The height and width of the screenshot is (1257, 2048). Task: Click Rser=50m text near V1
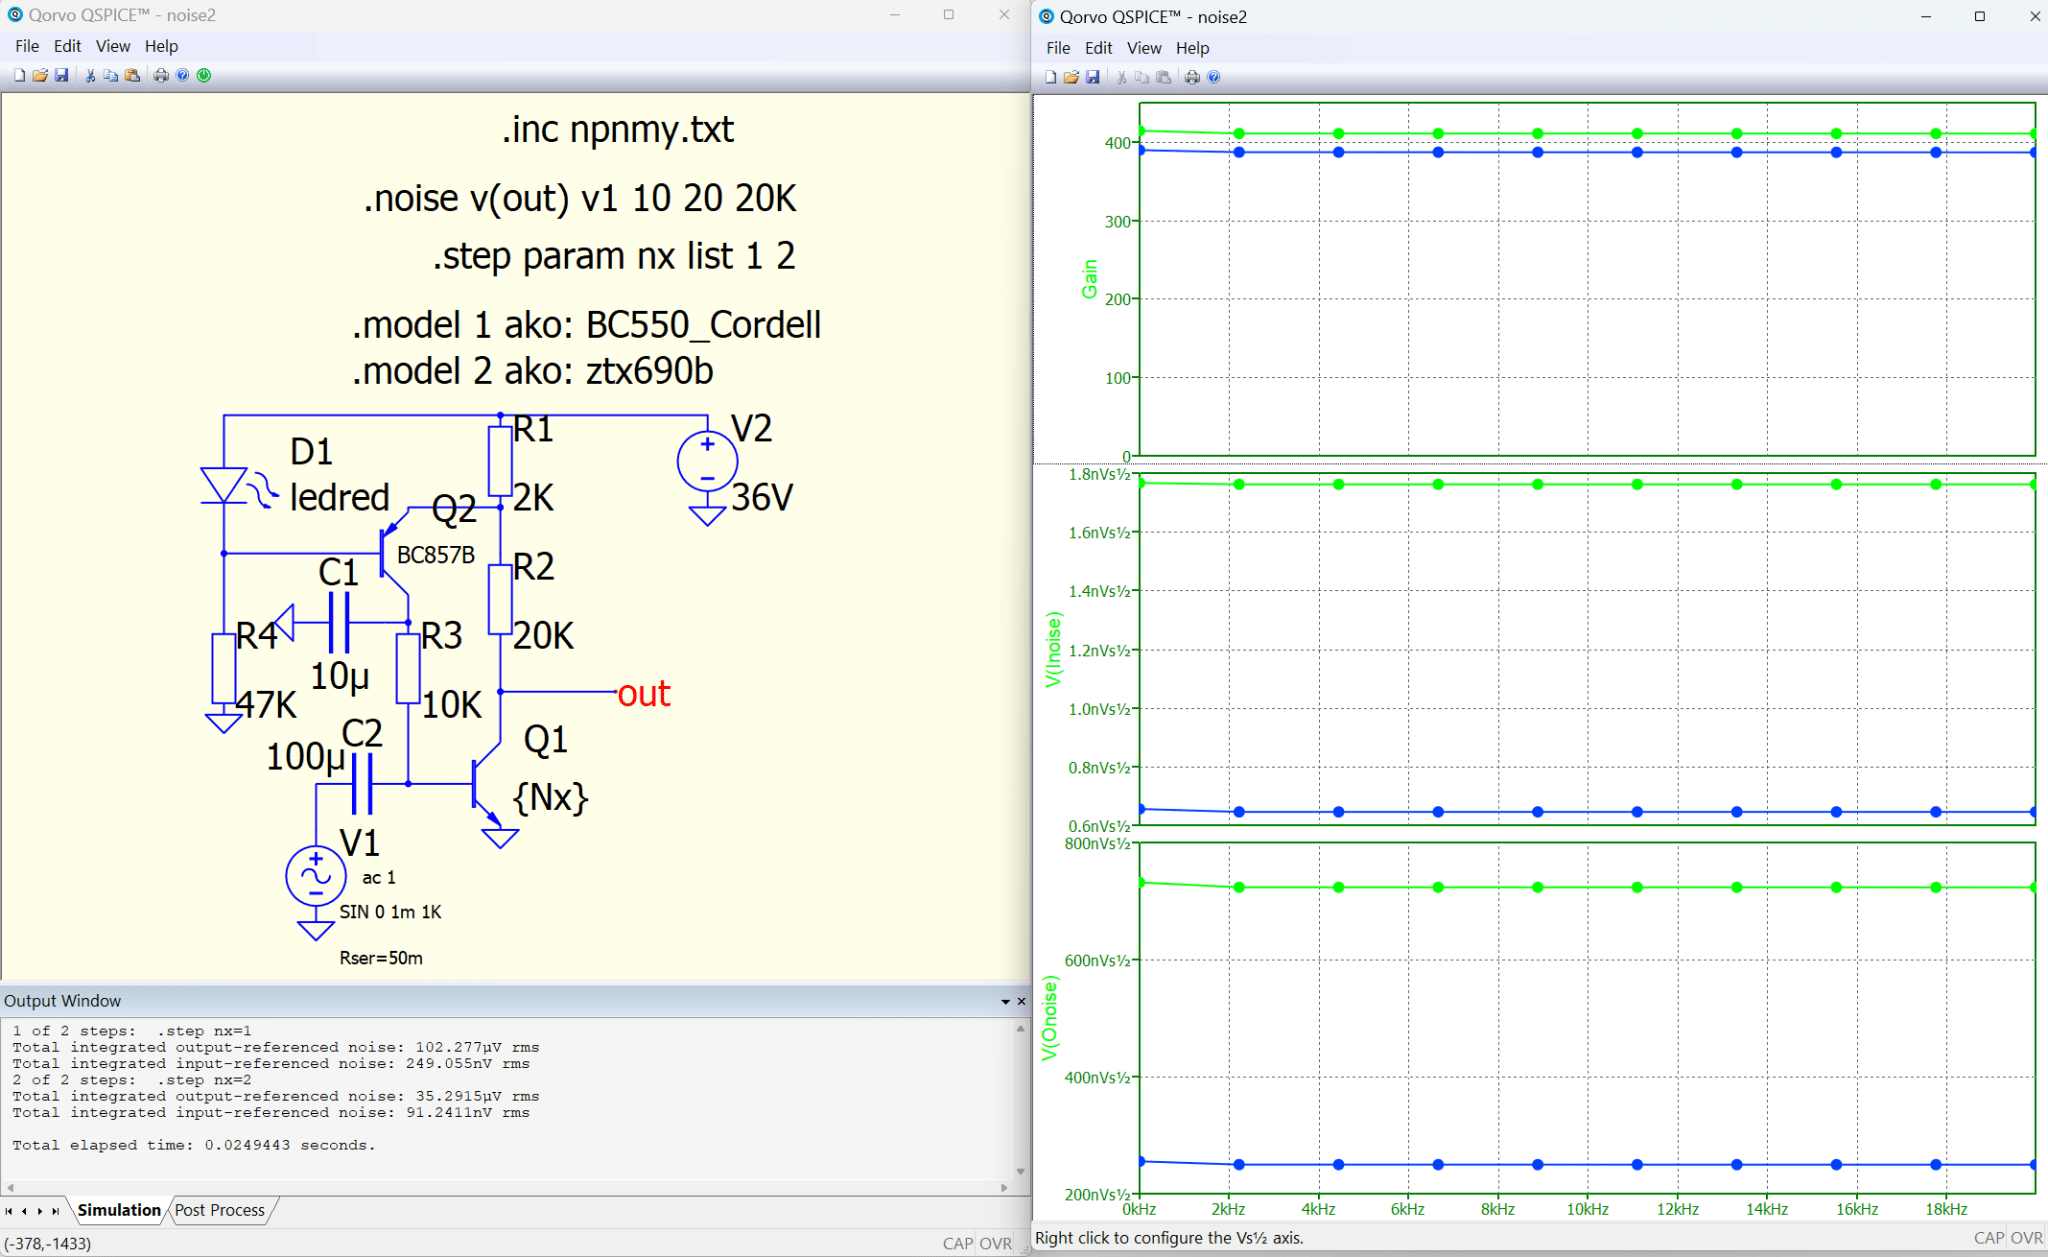(381, 958)
